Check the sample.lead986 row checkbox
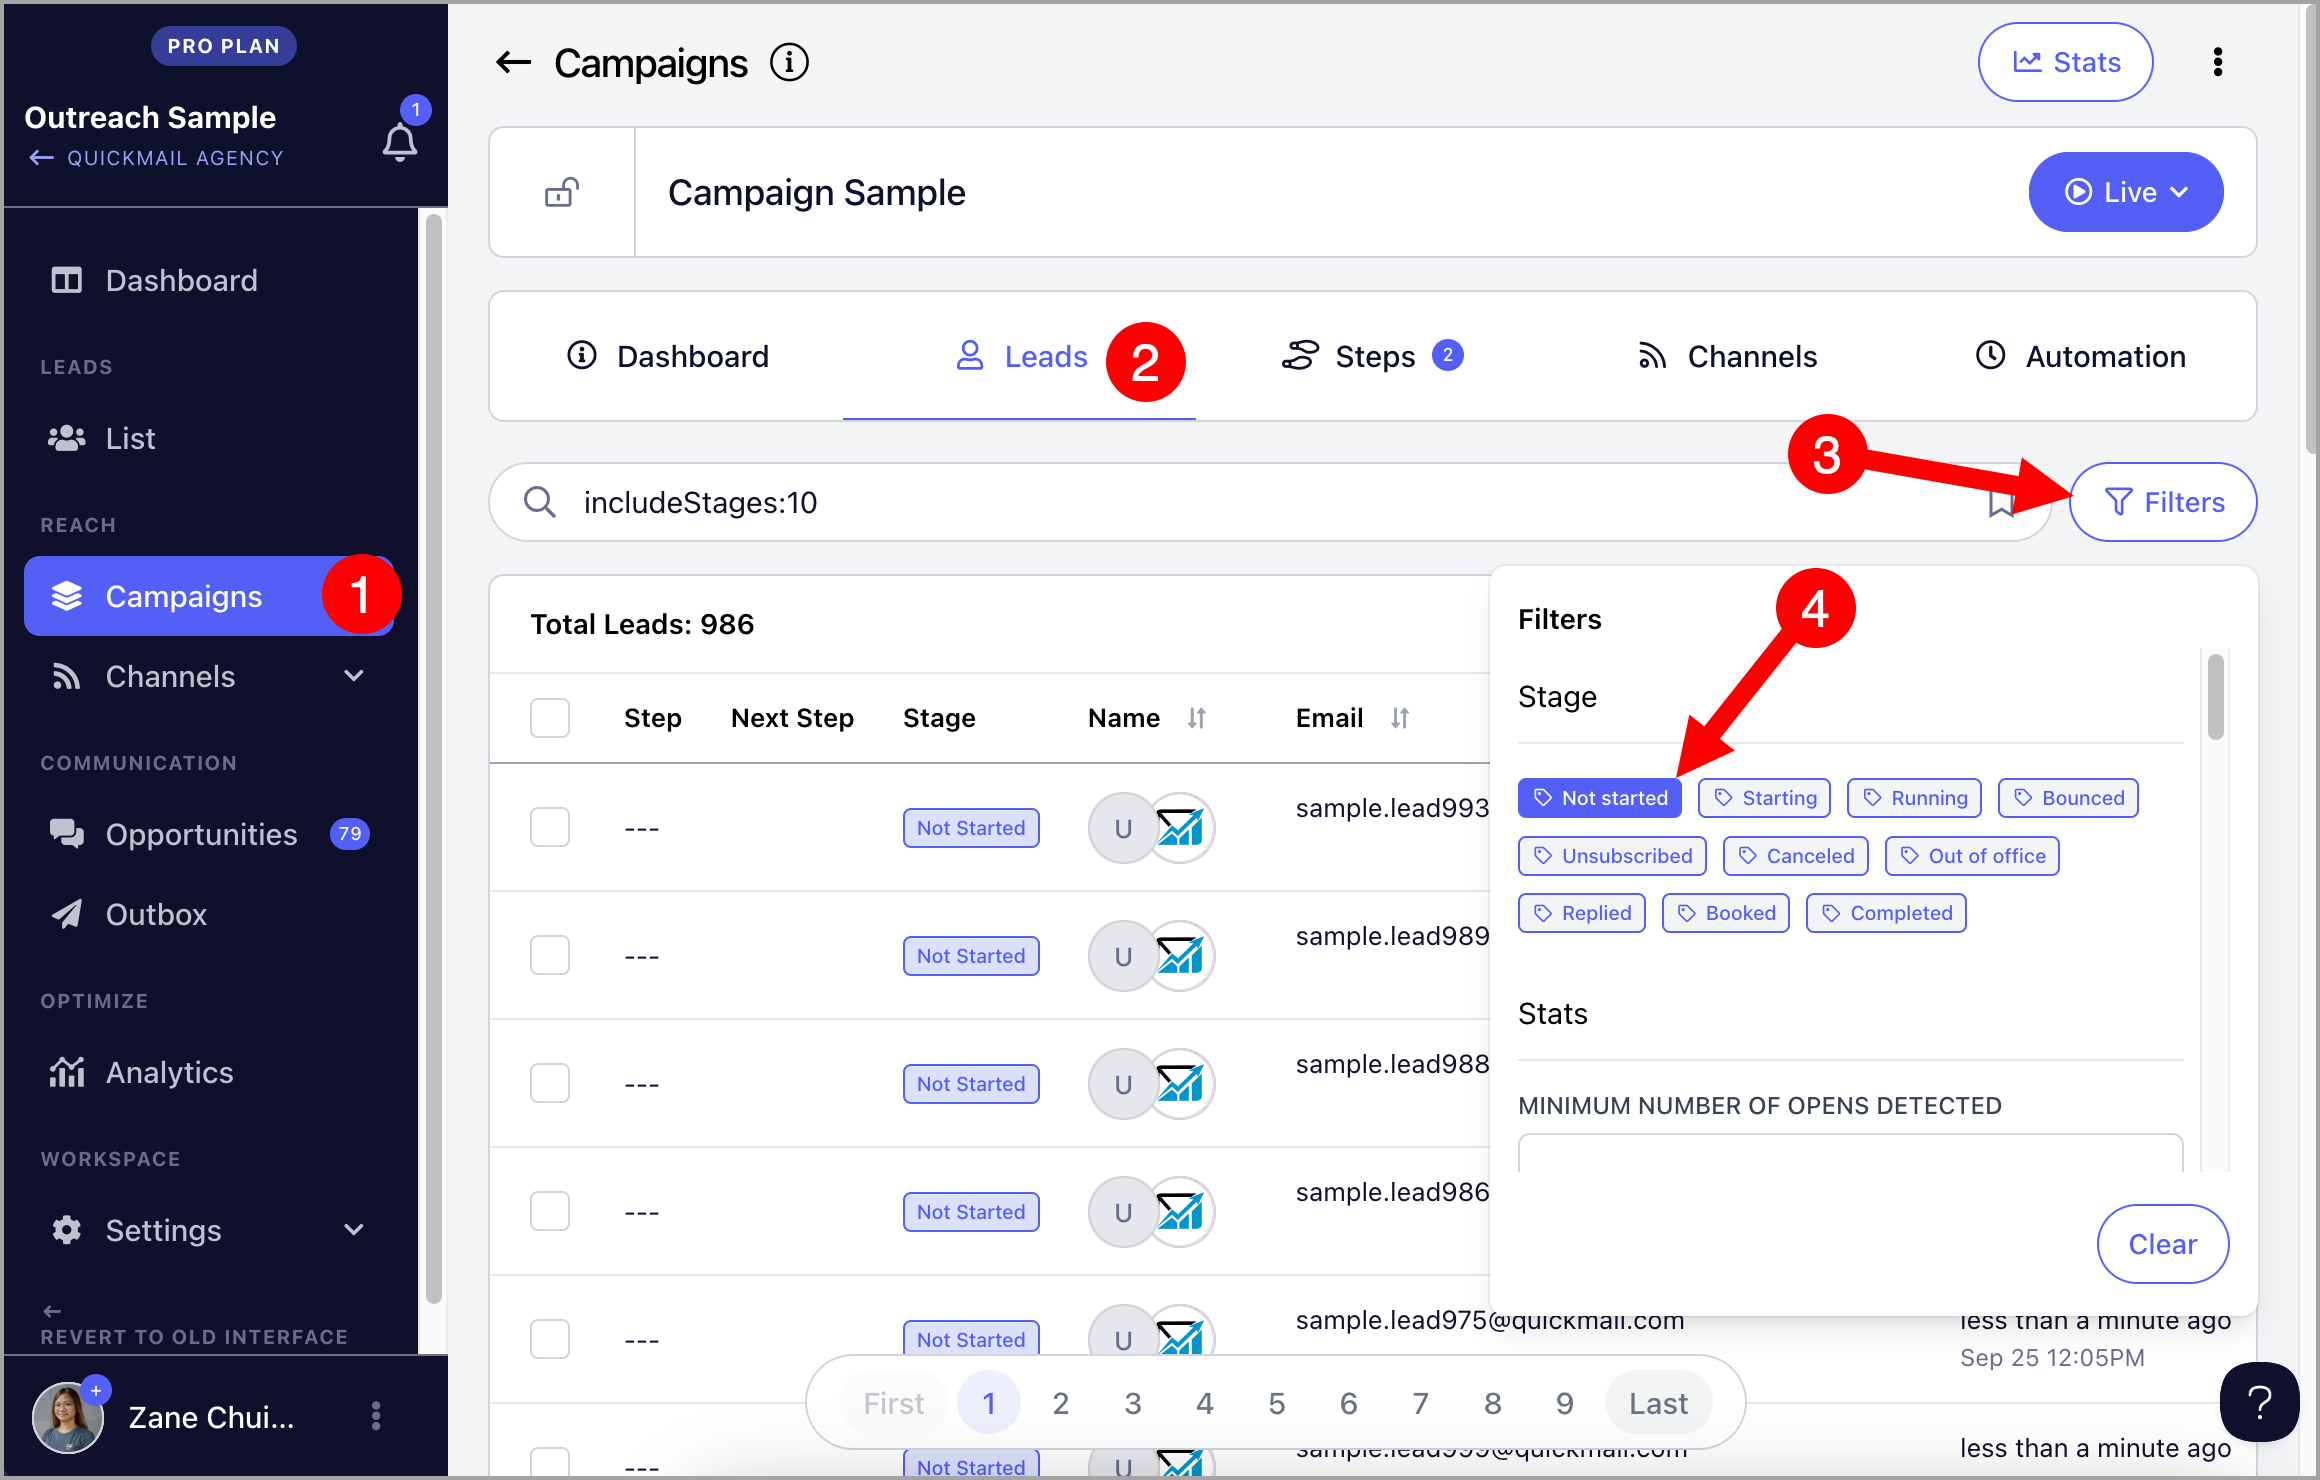2320x1480 pixels. pyautogui.click(x=550, y=1212)
